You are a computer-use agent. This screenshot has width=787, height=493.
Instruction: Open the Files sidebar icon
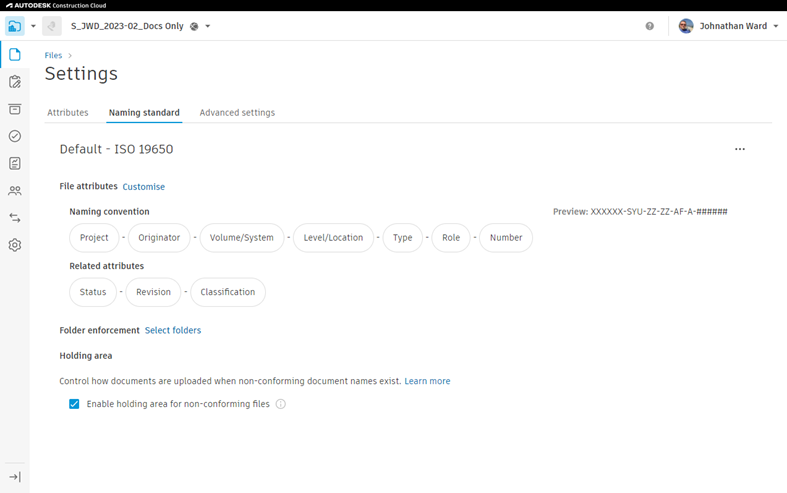(x=15, y=54)
